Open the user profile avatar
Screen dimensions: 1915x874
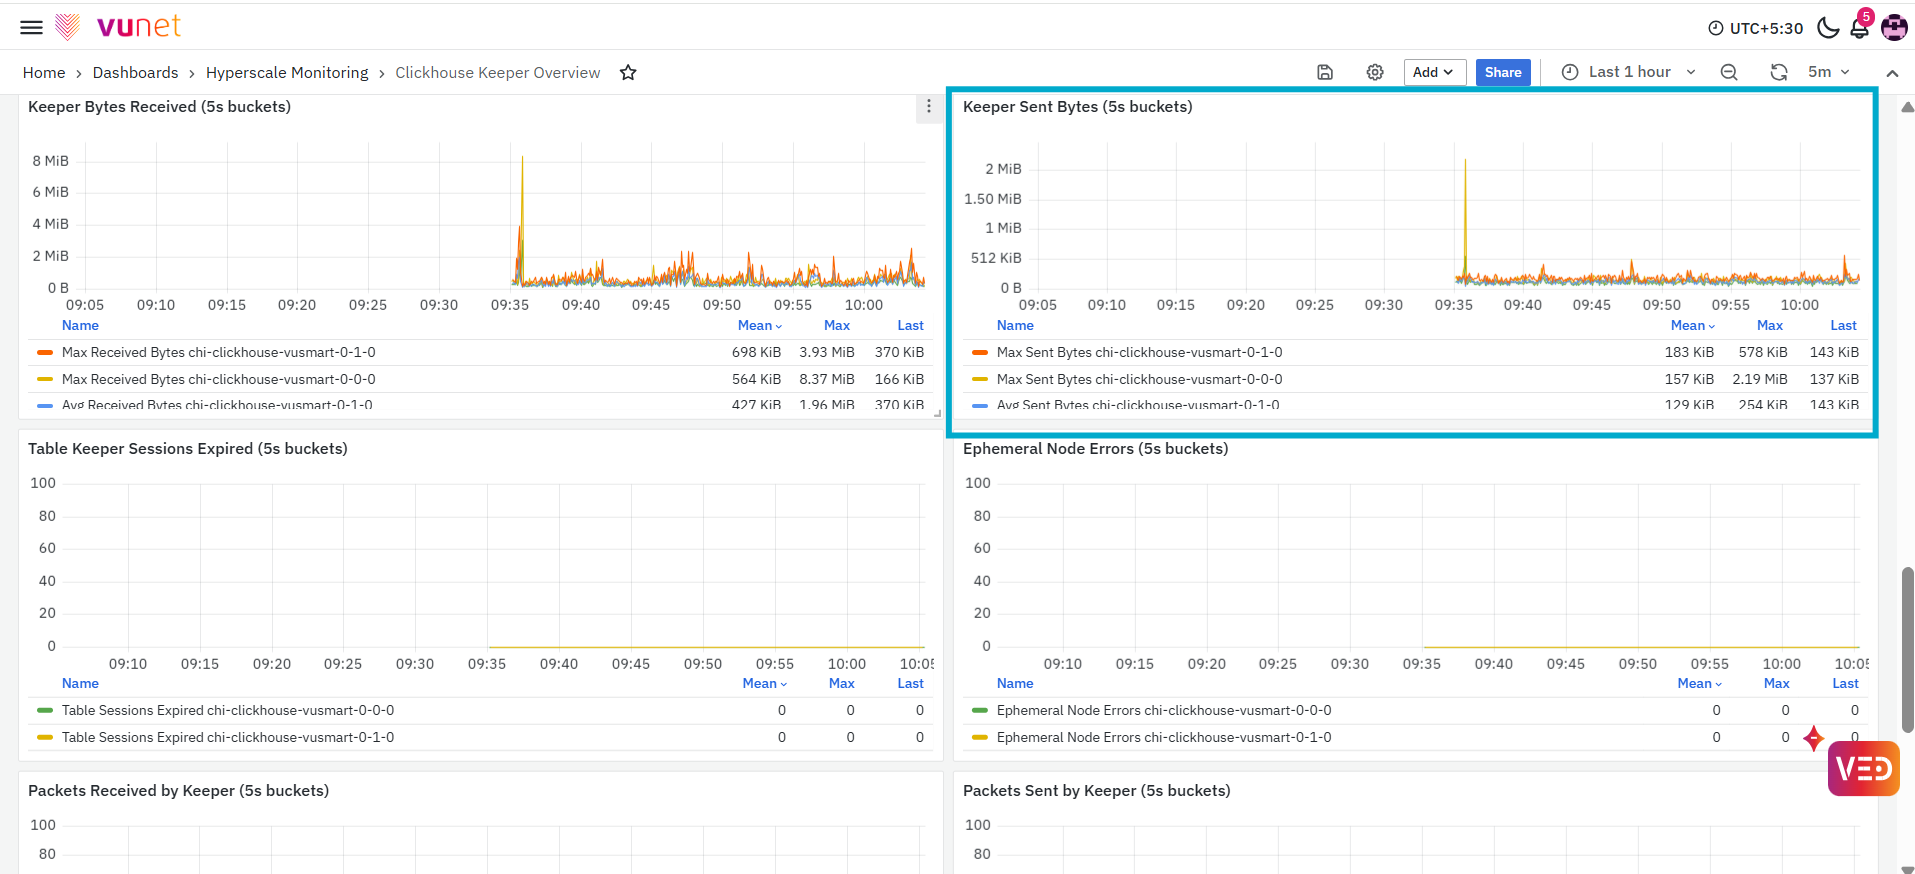[x=1894, y=27]
